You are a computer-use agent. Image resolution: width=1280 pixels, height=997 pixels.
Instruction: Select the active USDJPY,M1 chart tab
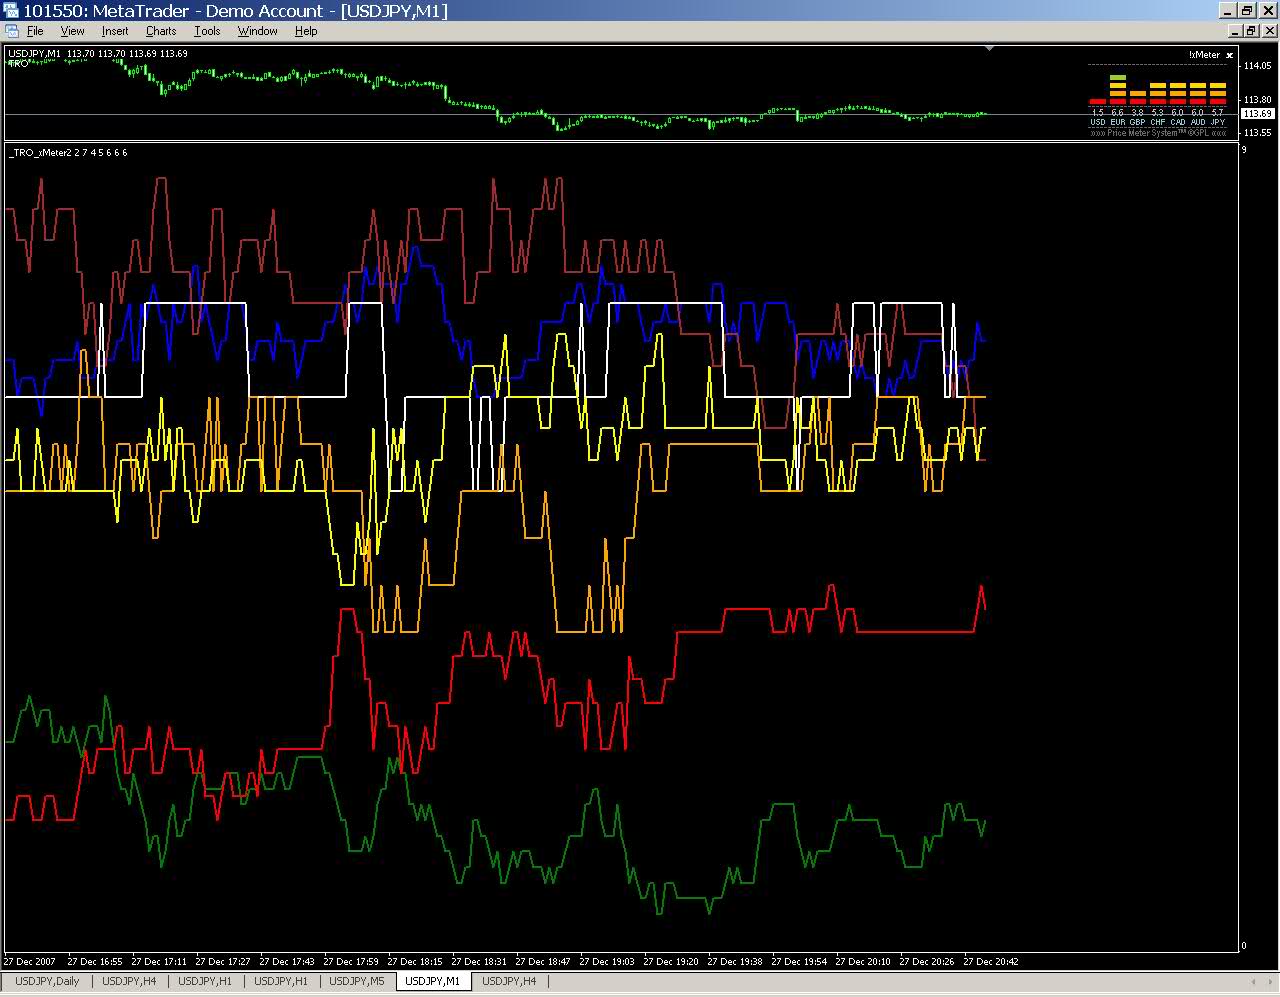coord(433,981)
